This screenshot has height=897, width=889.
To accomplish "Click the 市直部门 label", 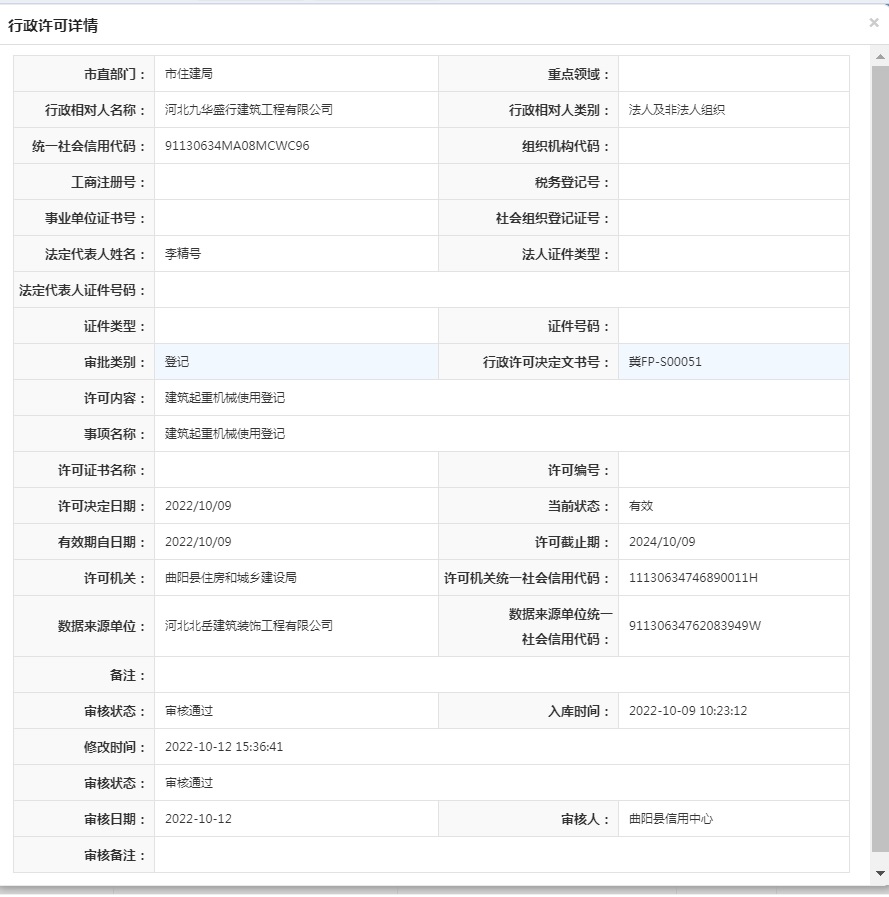I will [x=114, y=74].
